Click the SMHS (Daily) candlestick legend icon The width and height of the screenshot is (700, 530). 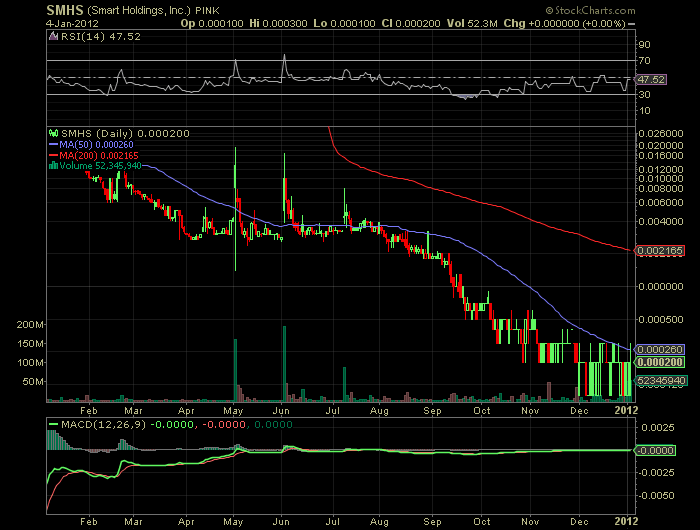pos(54,133)
